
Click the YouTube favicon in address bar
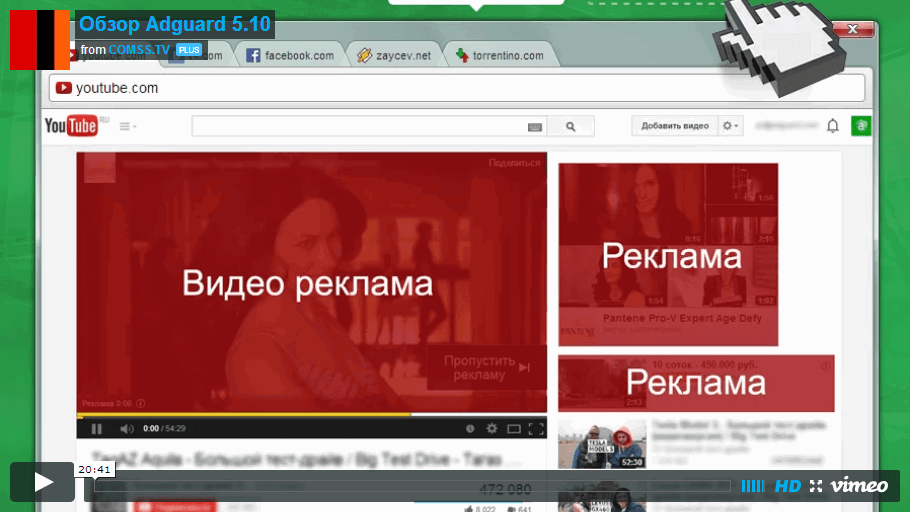click(63, 88)
